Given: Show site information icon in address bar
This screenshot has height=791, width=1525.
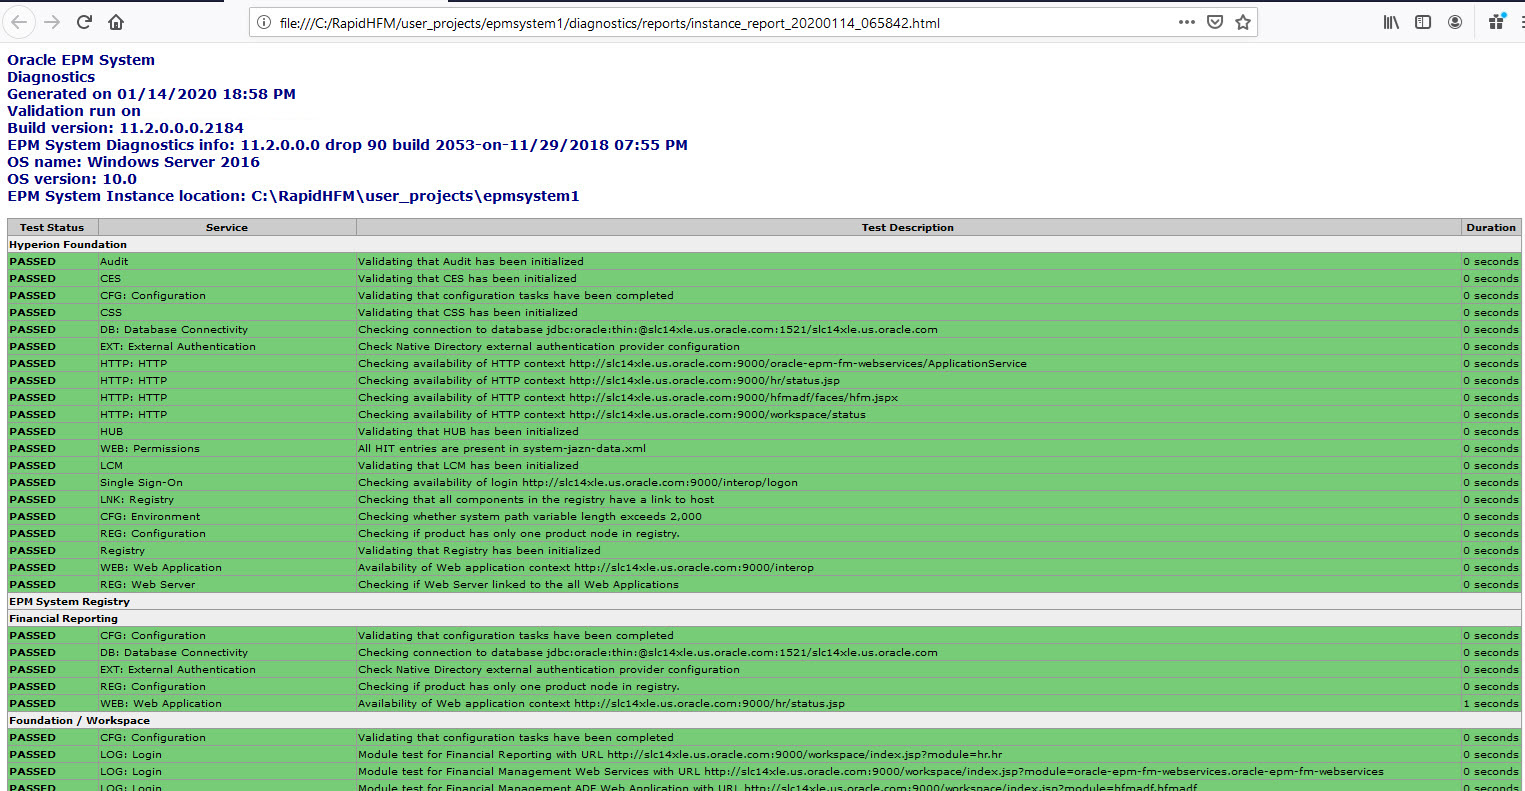Looking at the screenshot, I should [264, 22].
